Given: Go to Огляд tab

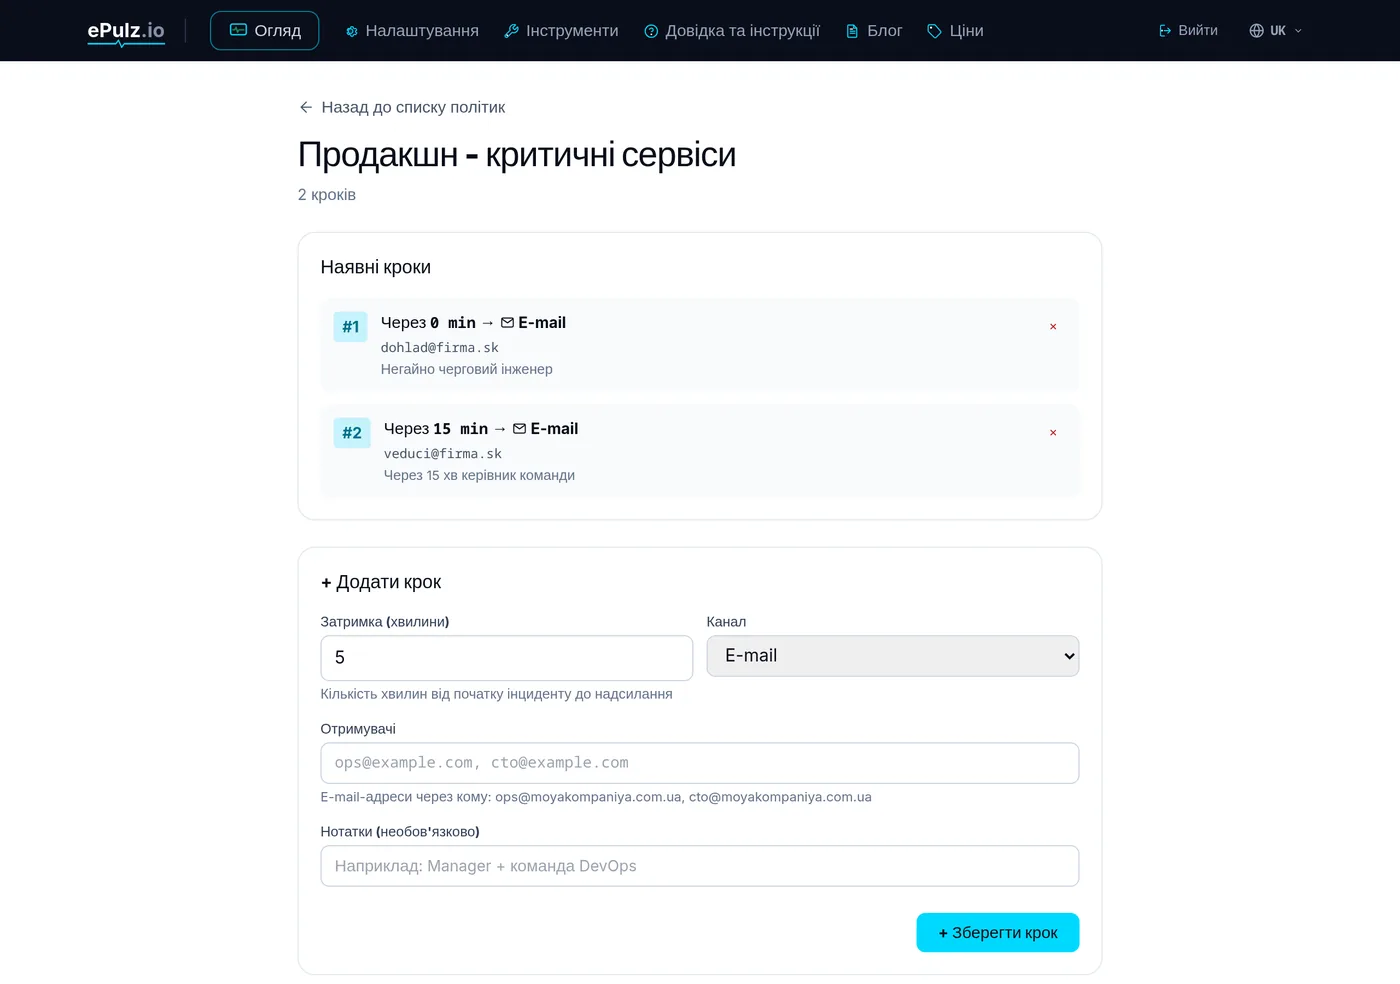Looking at the screenshot, I should tap(264, 30).
